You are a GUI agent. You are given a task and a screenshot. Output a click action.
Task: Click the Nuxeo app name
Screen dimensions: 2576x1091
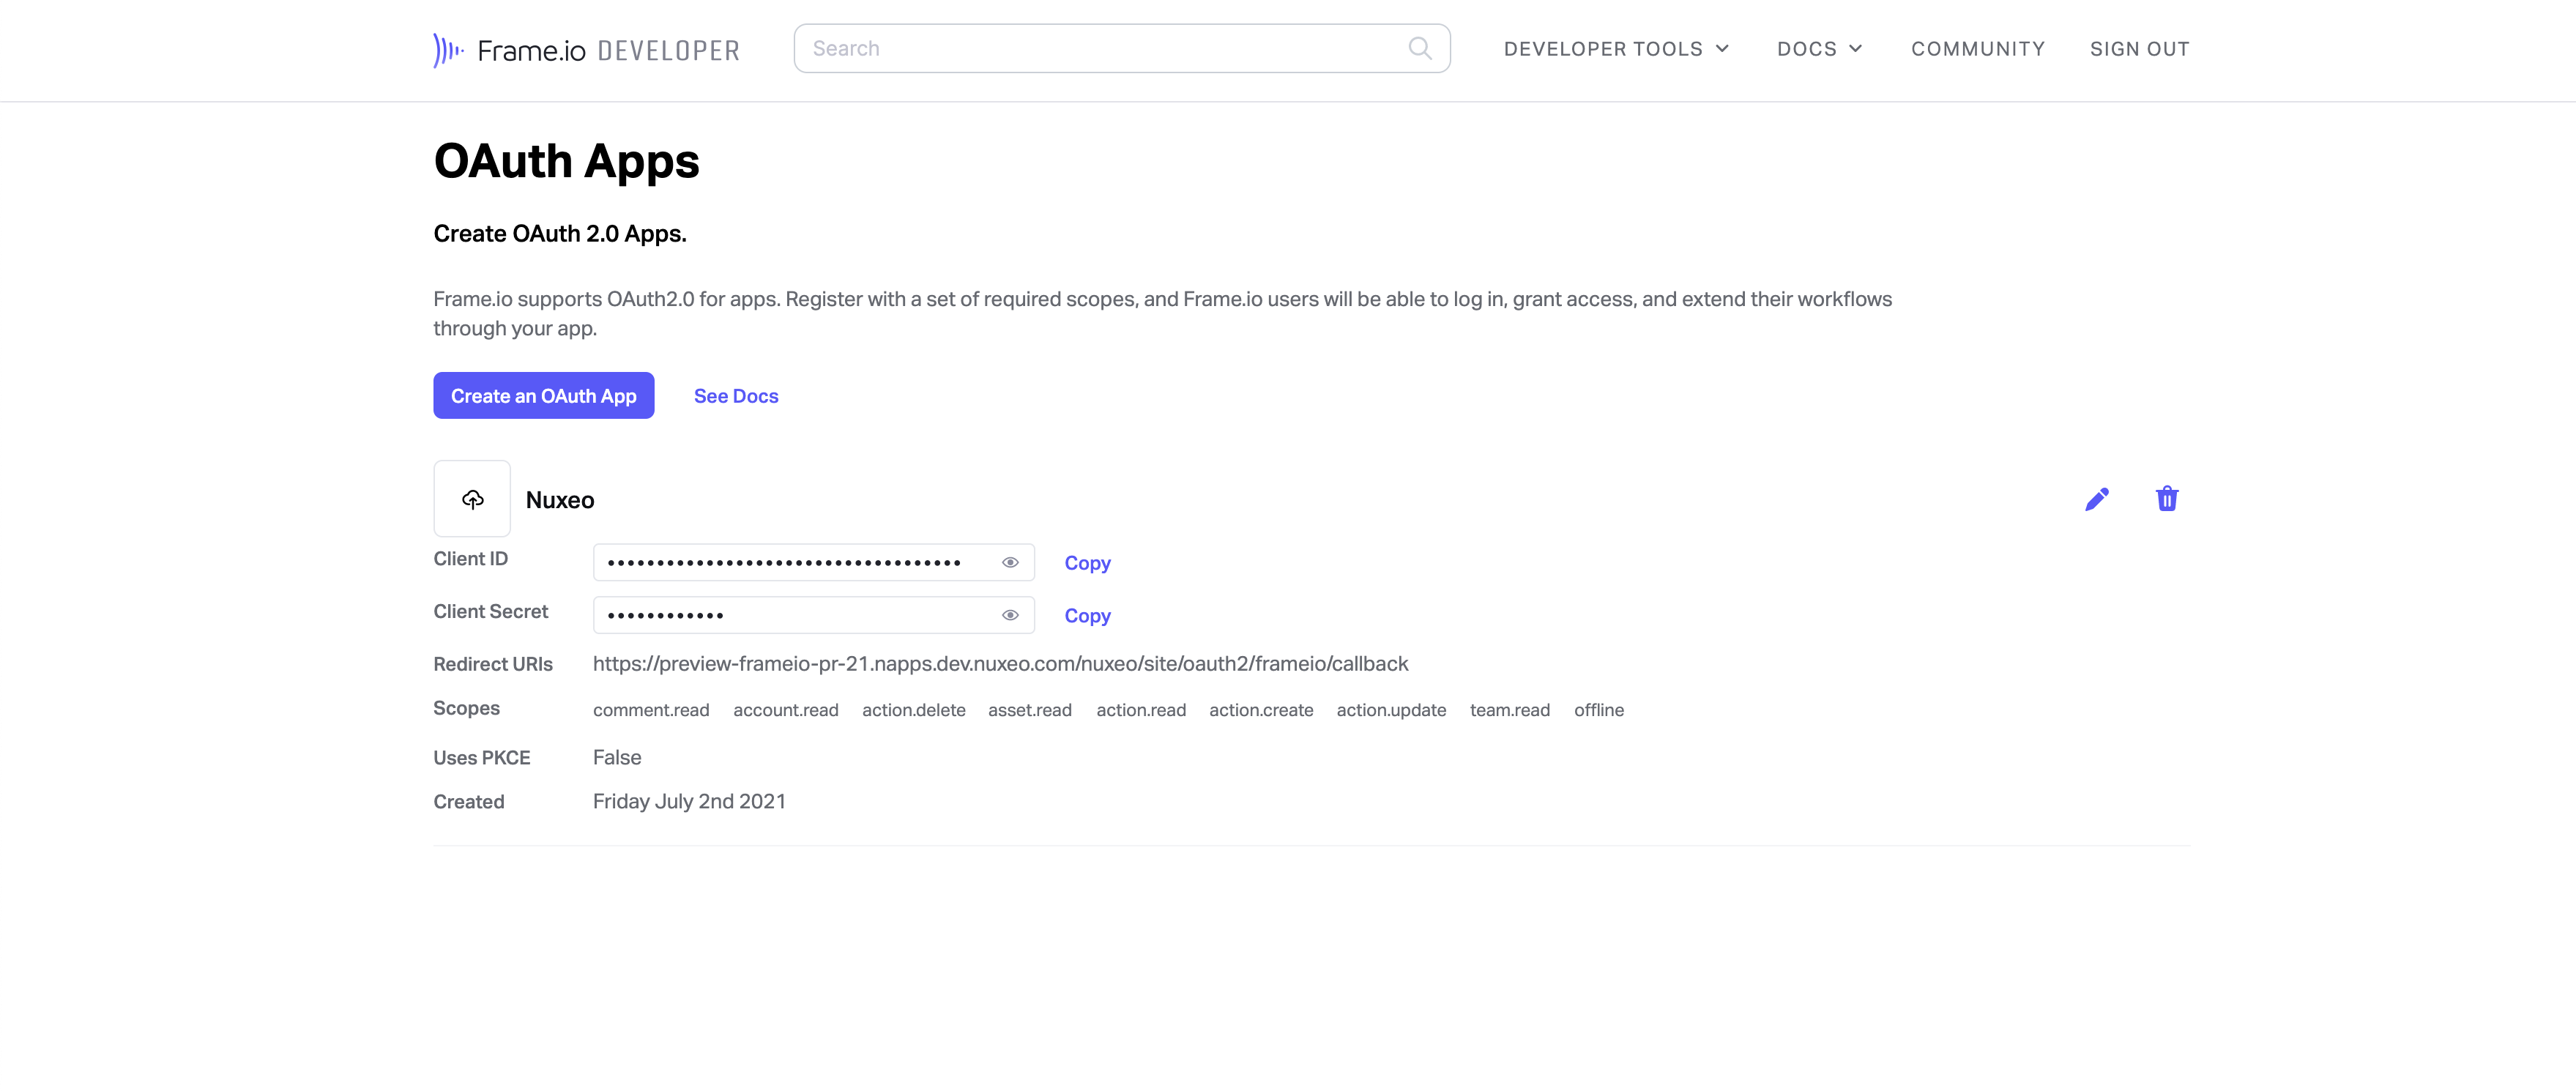559,500
